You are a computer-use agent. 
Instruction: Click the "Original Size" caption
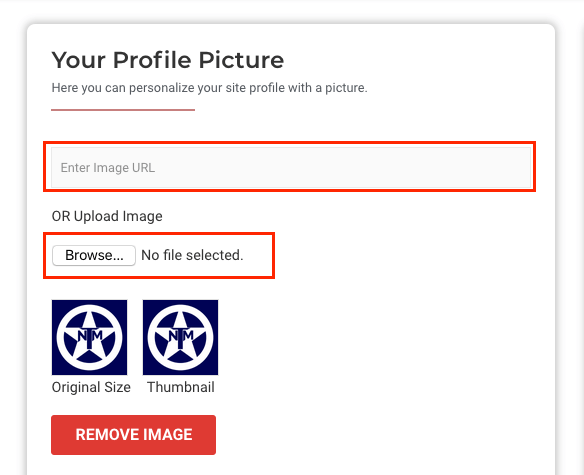(91, 387)
